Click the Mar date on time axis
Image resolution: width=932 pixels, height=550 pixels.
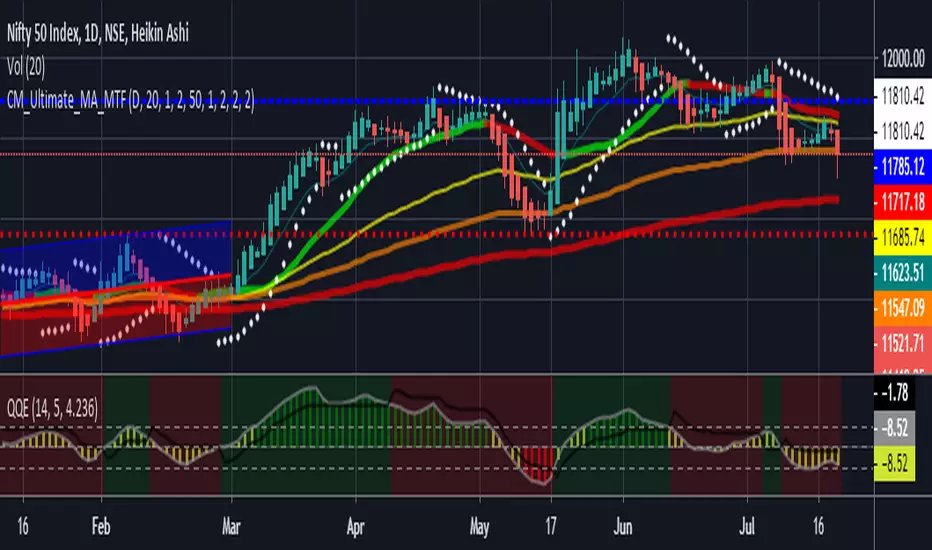point(231,527)
